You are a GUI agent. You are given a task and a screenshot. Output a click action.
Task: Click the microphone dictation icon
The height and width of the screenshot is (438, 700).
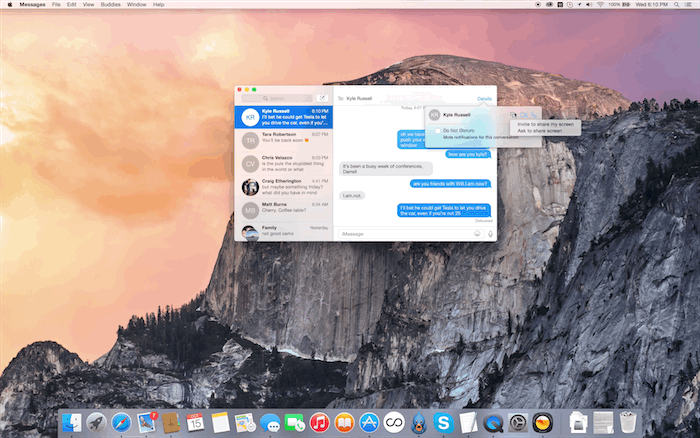(490, 234)
